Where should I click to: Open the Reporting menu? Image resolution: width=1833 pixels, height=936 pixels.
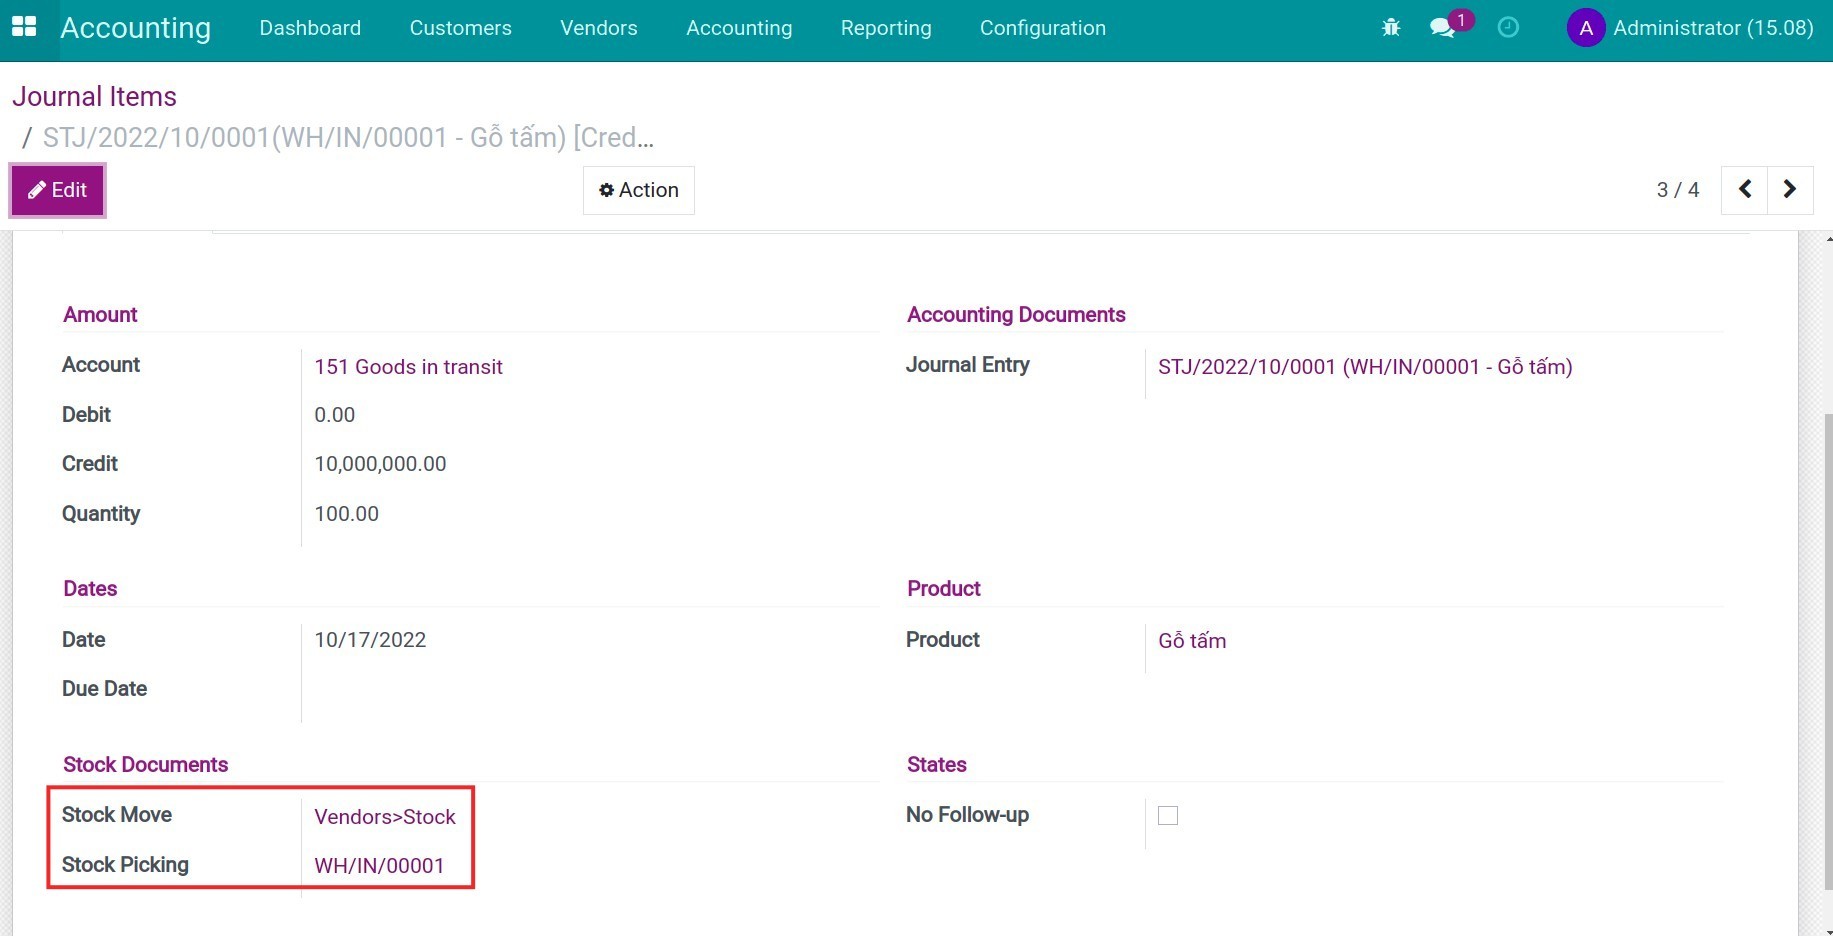click(x=885, y=28)
